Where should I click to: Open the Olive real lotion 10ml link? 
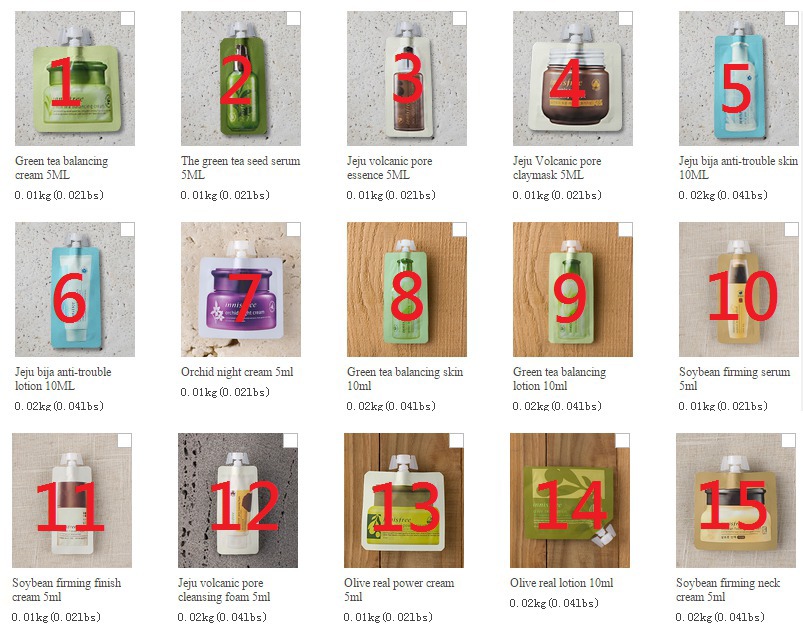[x=561, y=583]
